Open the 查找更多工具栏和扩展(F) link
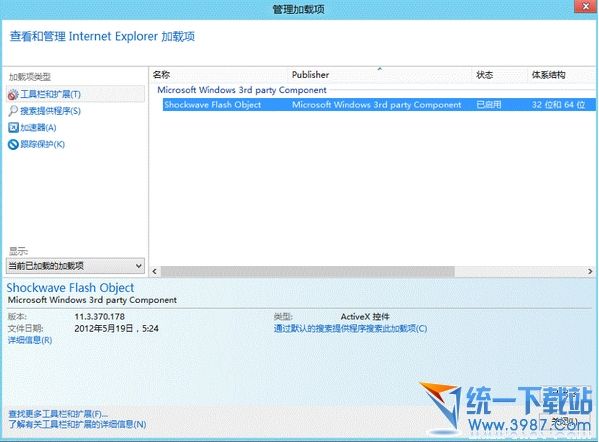This screenshot has width=599, height=442. 58,414
